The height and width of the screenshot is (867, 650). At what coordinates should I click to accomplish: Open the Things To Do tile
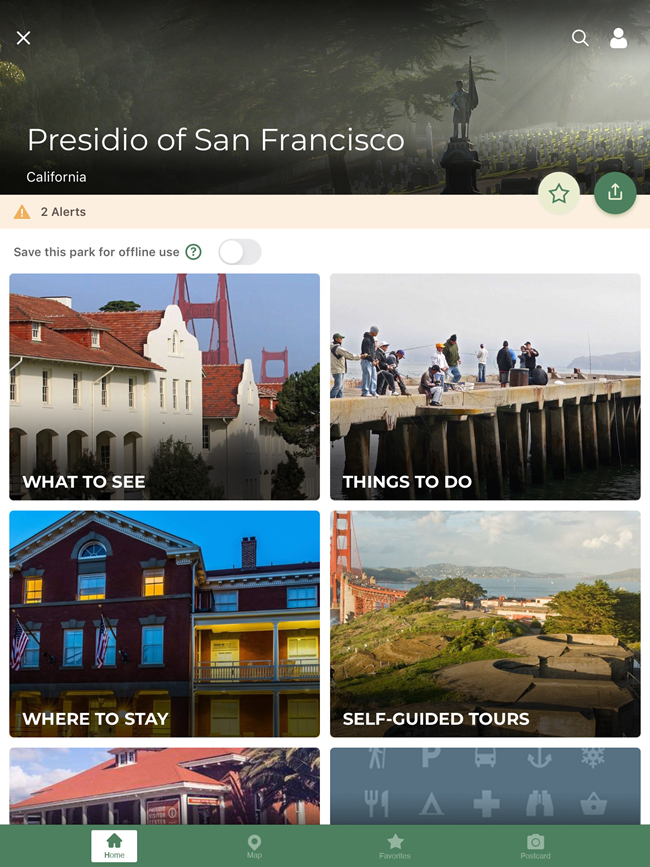coord(485,387)
